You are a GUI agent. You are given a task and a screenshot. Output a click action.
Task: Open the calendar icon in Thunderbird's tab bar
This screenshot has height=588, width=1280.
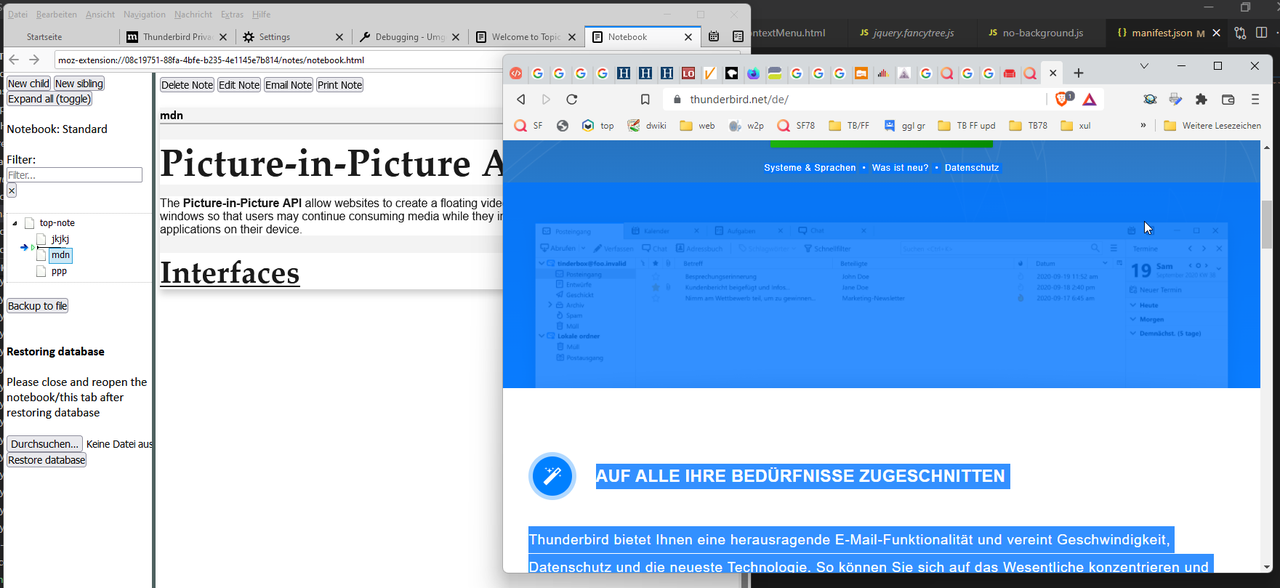tap(714, 37)
